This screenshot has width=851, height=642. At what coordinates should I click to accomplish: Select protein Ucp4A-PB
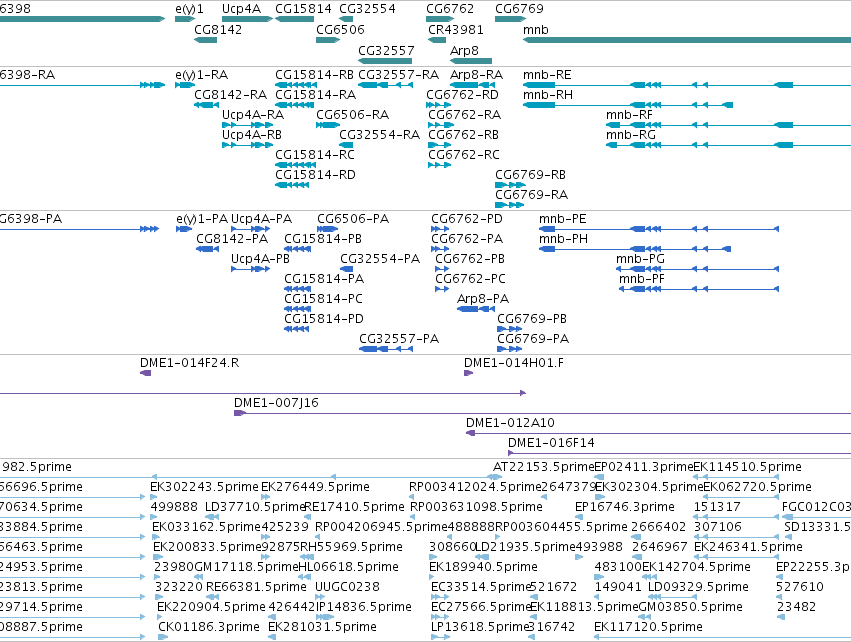261,259
